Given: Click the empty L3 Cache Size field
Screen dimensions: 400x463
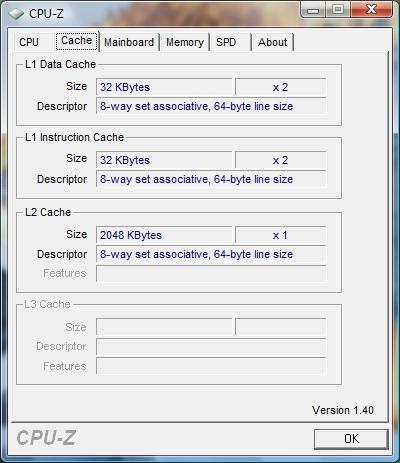Looking at the screenshot, I should click(164, 327).
